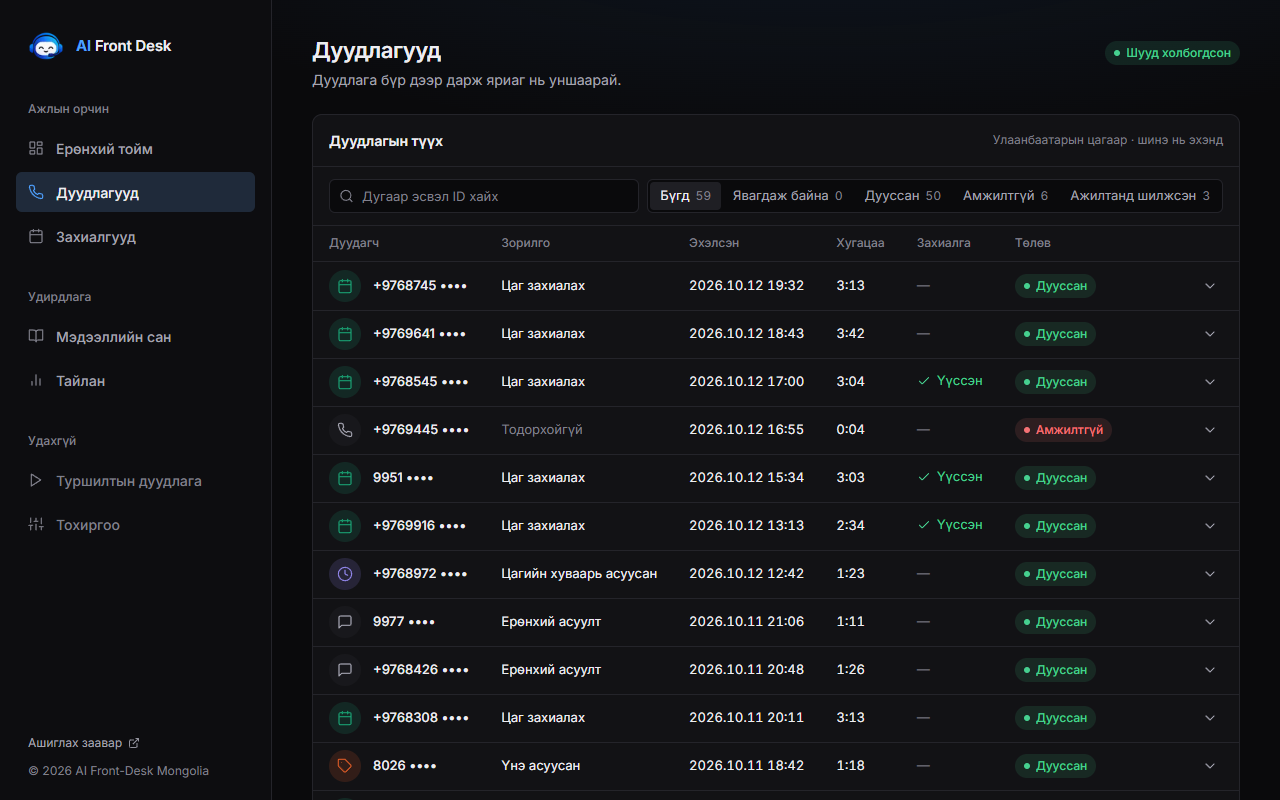Expand the call row +9768745
This screenshot has width=1280, height=800.
coord(1210,286)
